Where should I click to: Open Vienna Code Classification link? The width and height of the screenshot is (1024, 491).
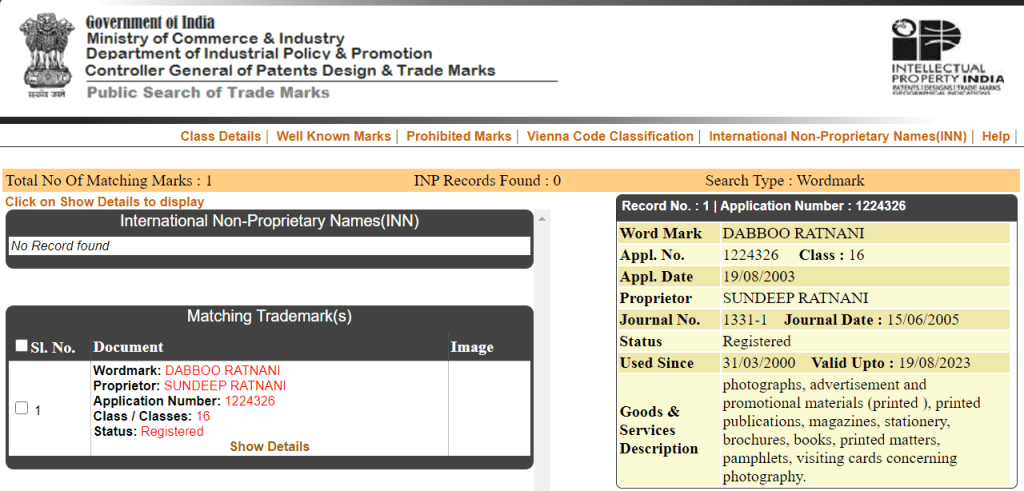coord(609,136)
